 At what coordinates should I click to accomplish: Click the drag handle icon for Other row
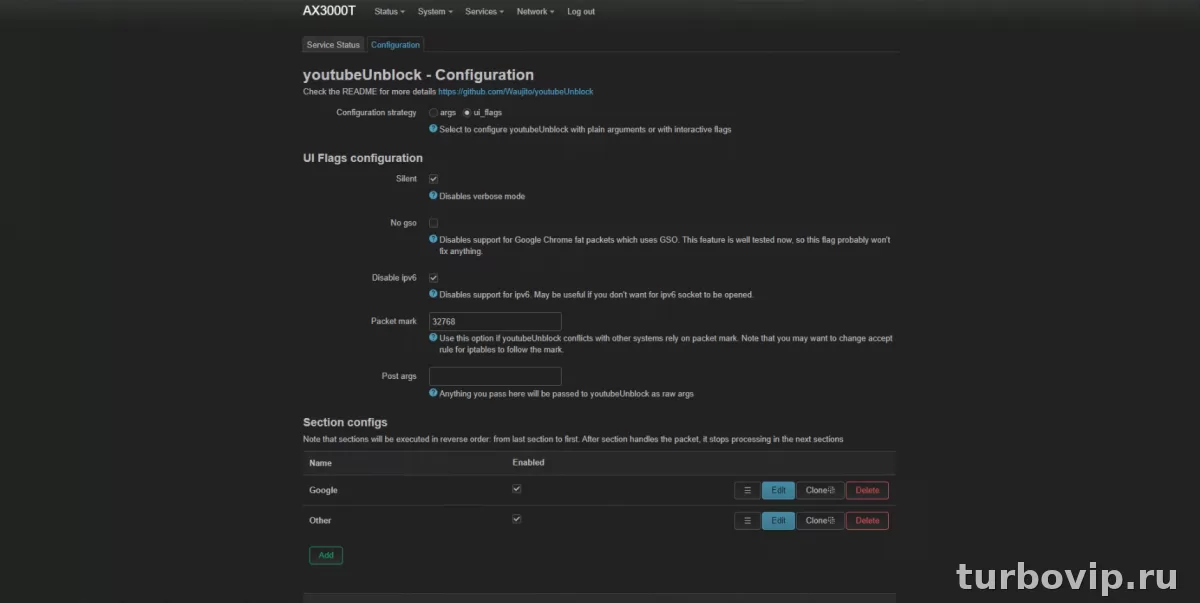coord(747,521)
